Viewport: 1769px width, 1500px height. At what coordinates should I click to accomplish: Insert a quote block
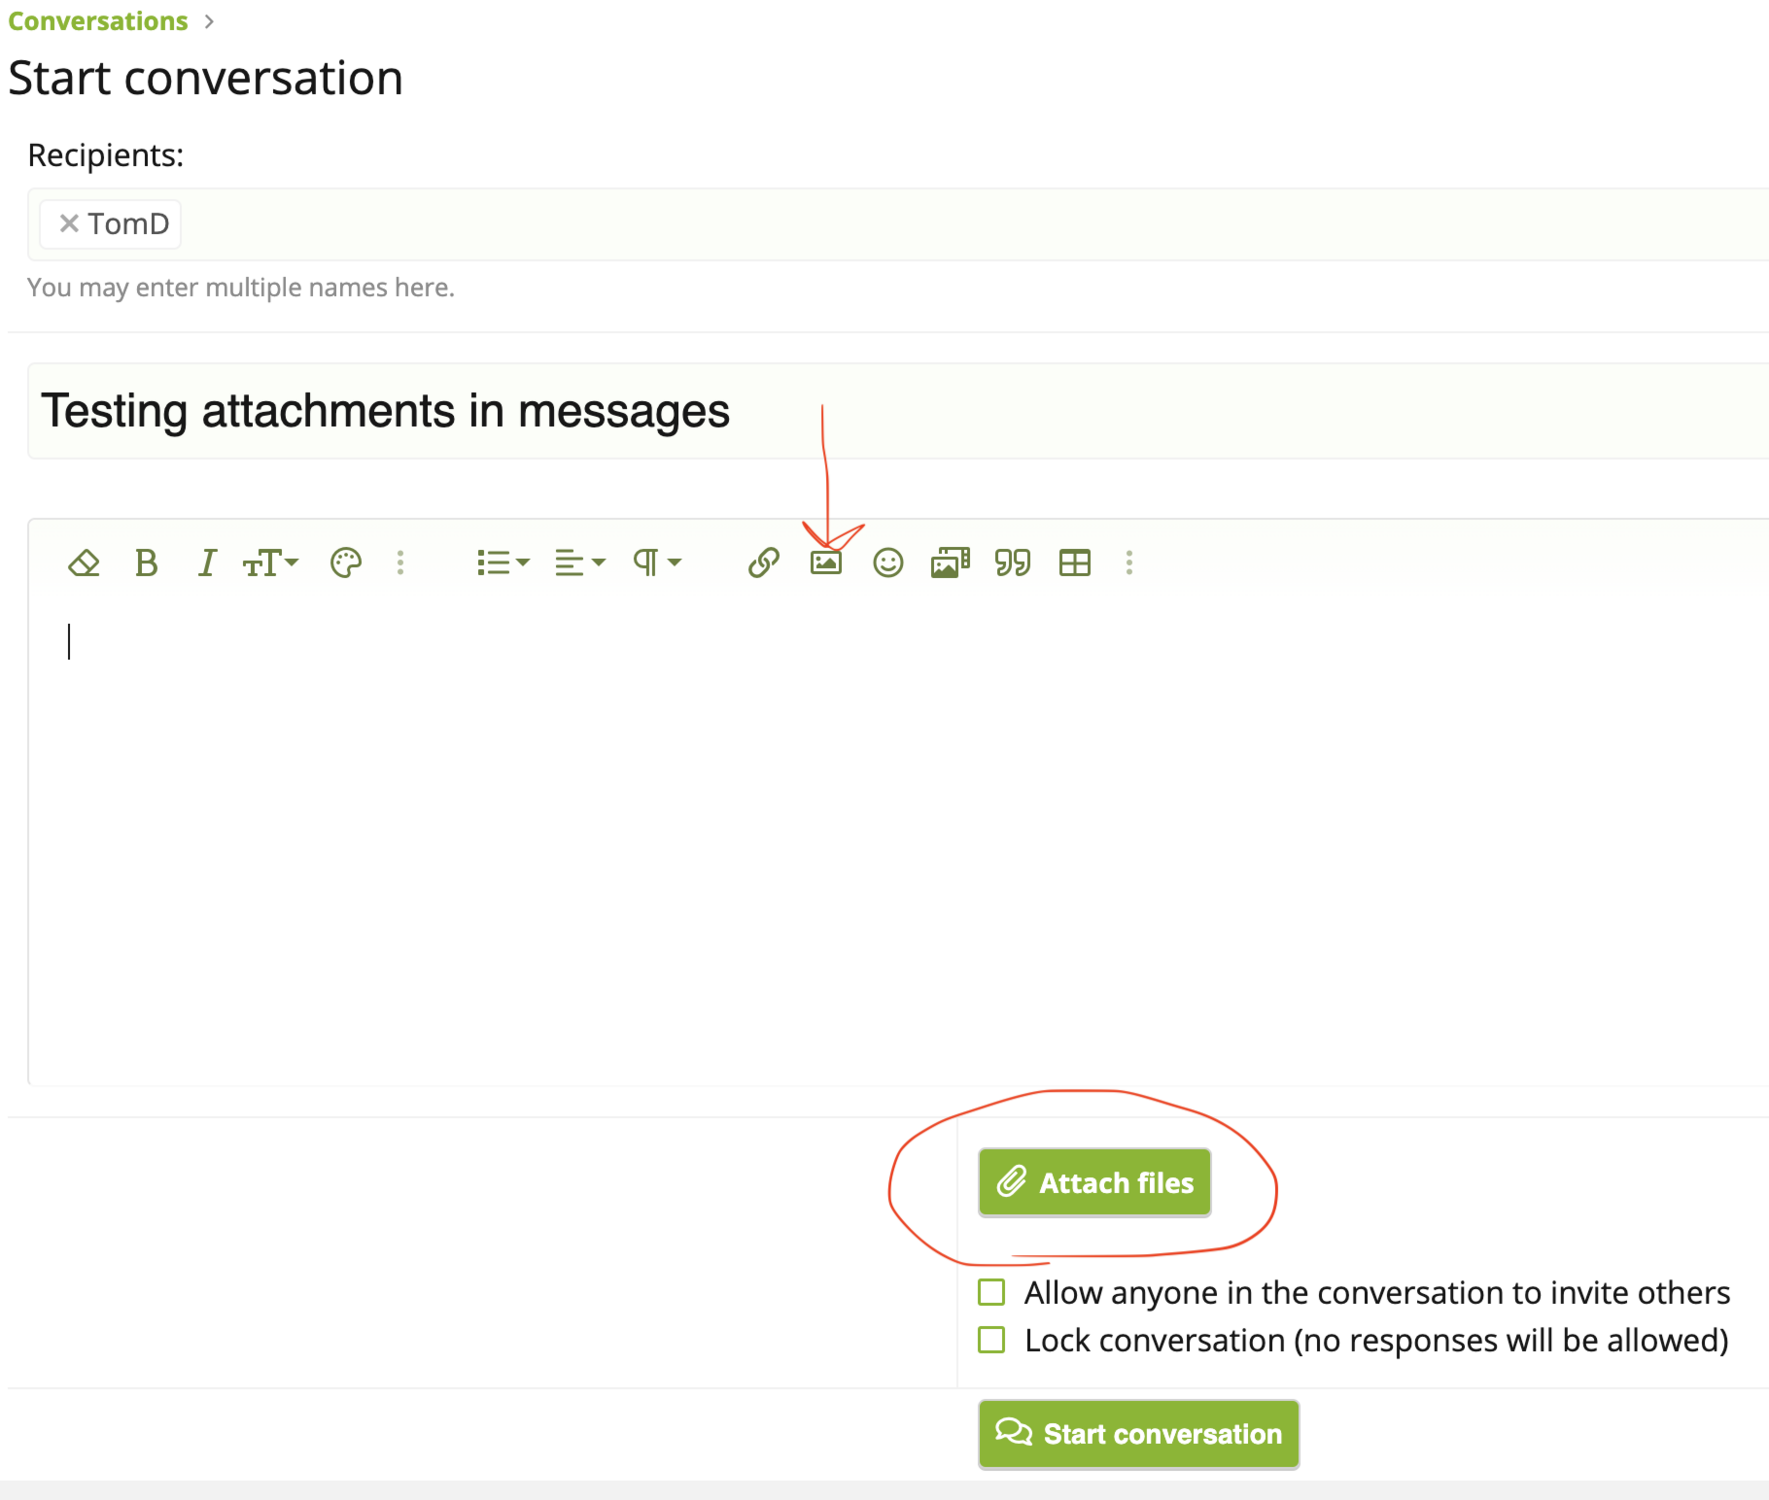point(1012,563)
